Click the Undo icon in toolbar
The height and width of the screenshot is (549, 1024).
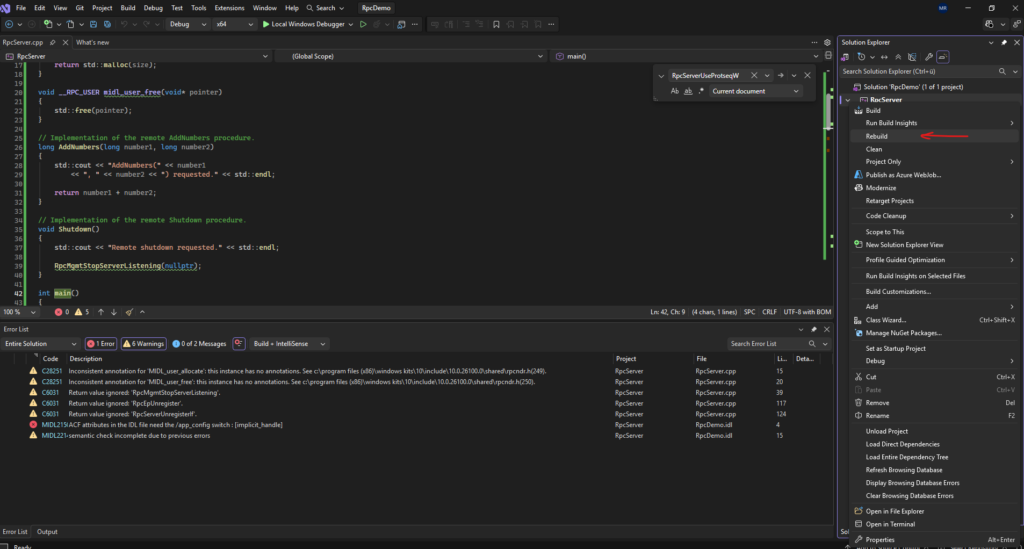click(124, 24)
